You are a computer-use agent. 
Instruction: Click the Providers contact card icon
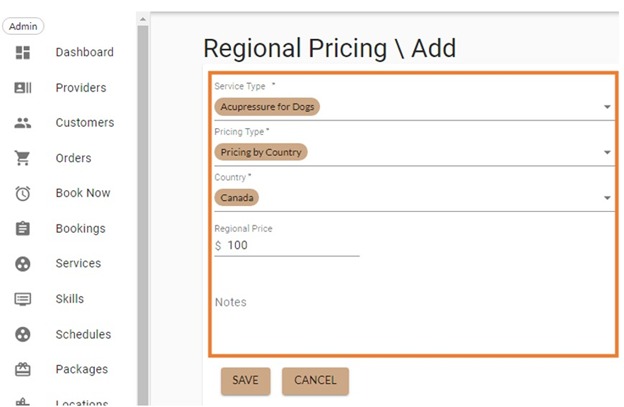(23, 88)
